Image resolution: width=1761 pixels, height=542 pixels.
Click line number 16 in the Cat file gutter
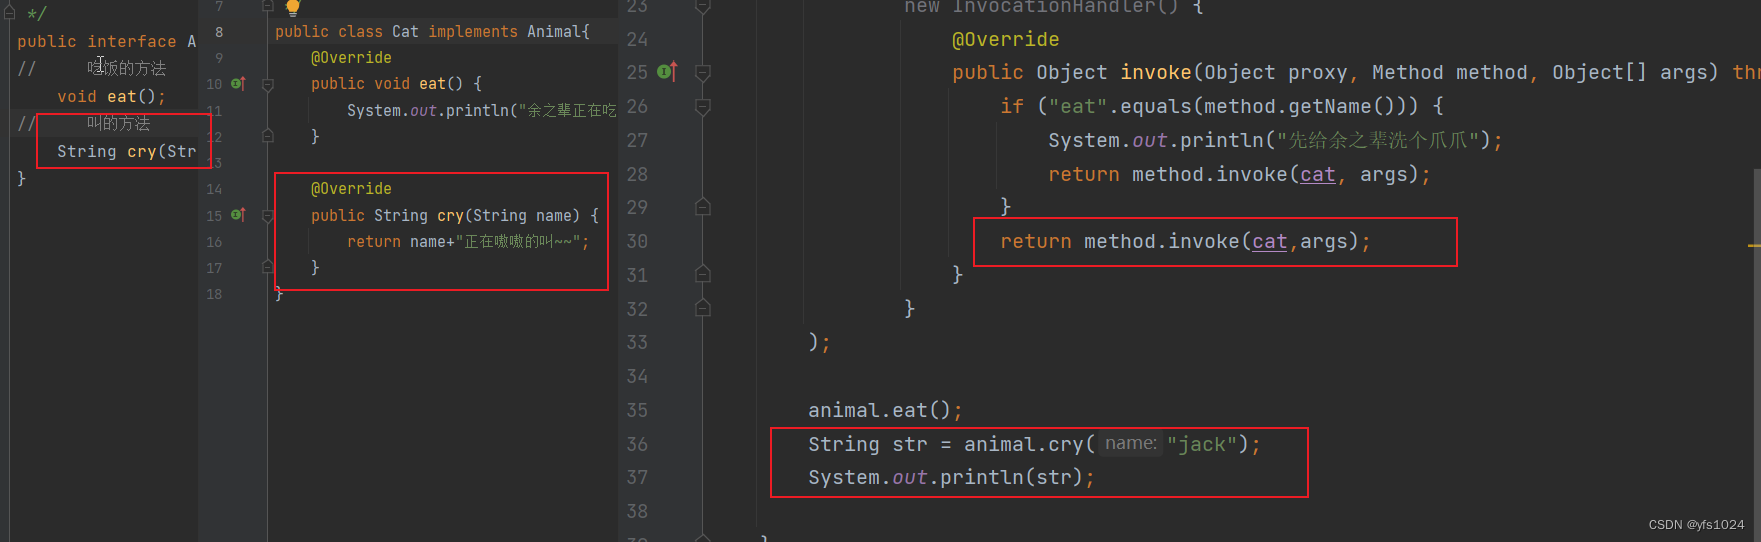click(214, 242)
